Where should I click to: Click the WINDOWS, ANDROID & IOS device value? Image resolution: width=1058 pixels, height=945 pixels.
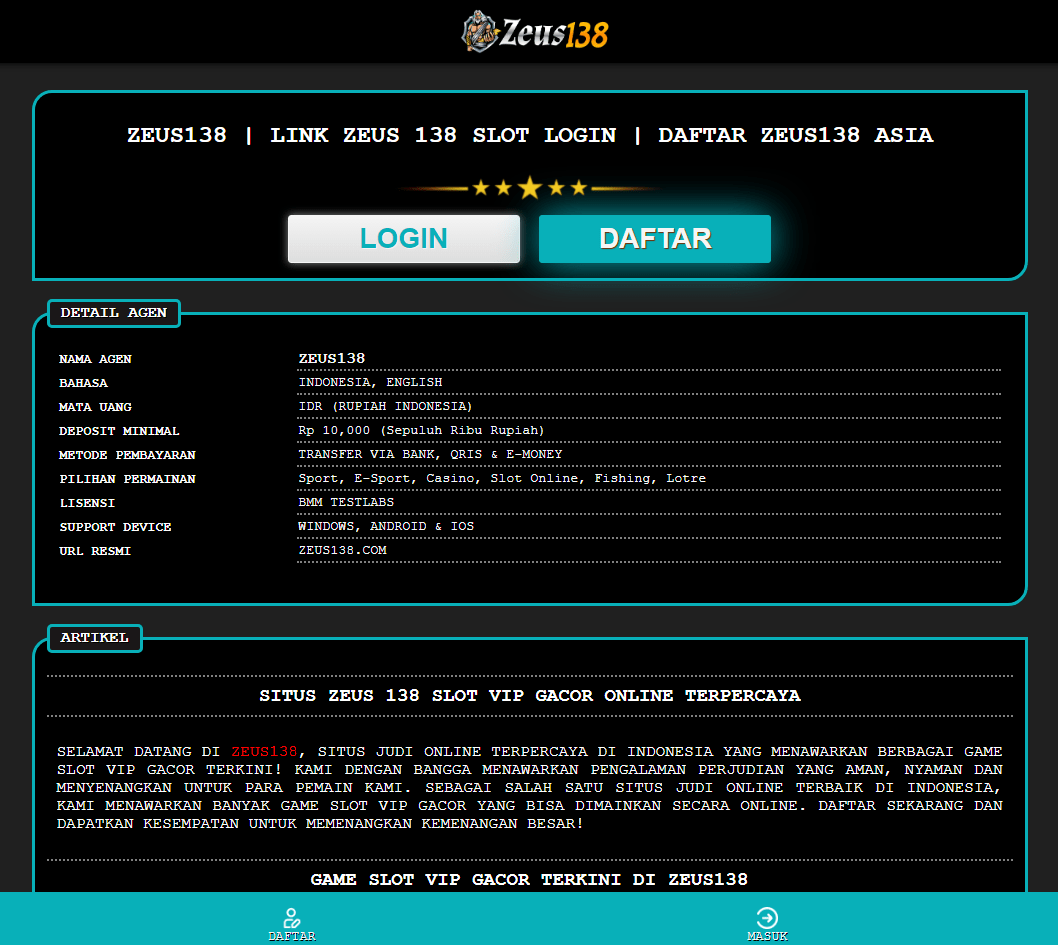click(386, 526)
